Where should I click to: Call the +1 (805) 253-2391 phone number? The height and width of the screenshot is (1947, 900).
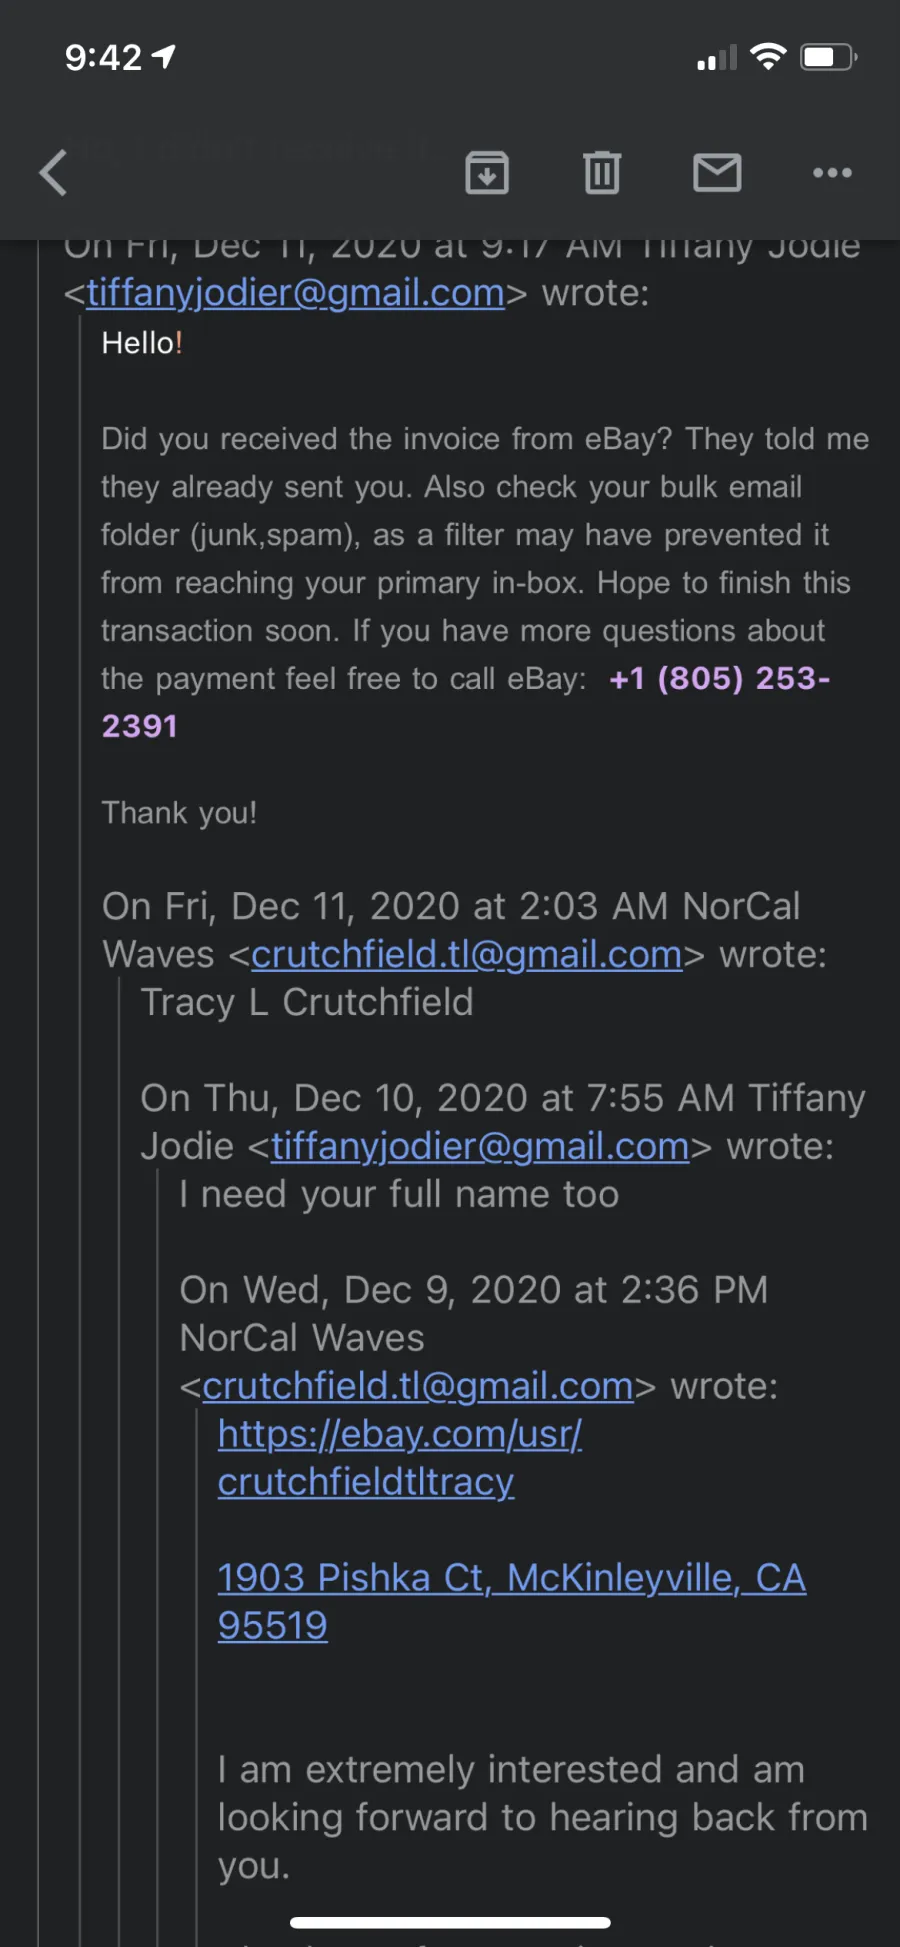(466, 702)
